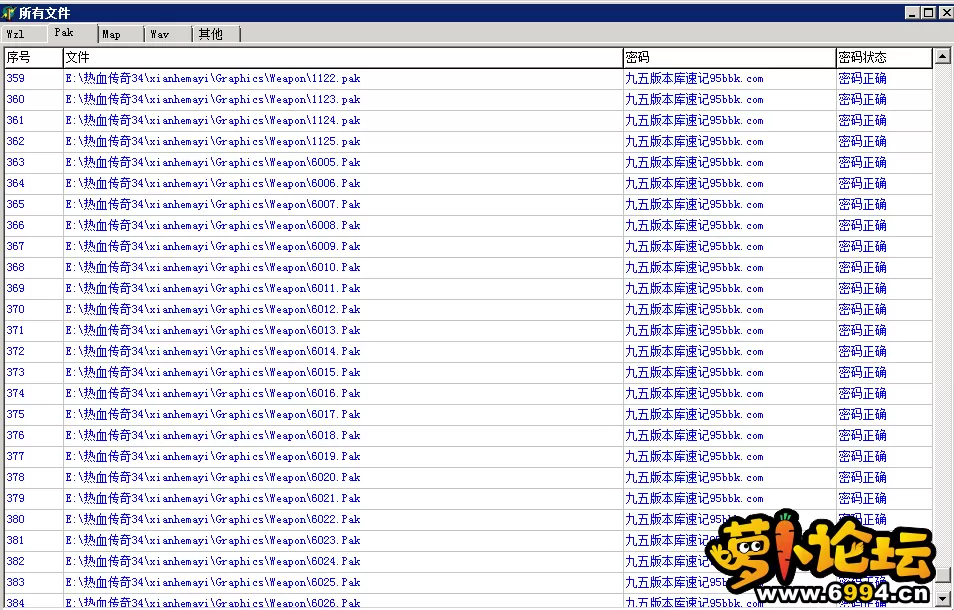Screen dimensions: 954x610
Task: Open the 其他 tab
Action: [x=217, y=34]
